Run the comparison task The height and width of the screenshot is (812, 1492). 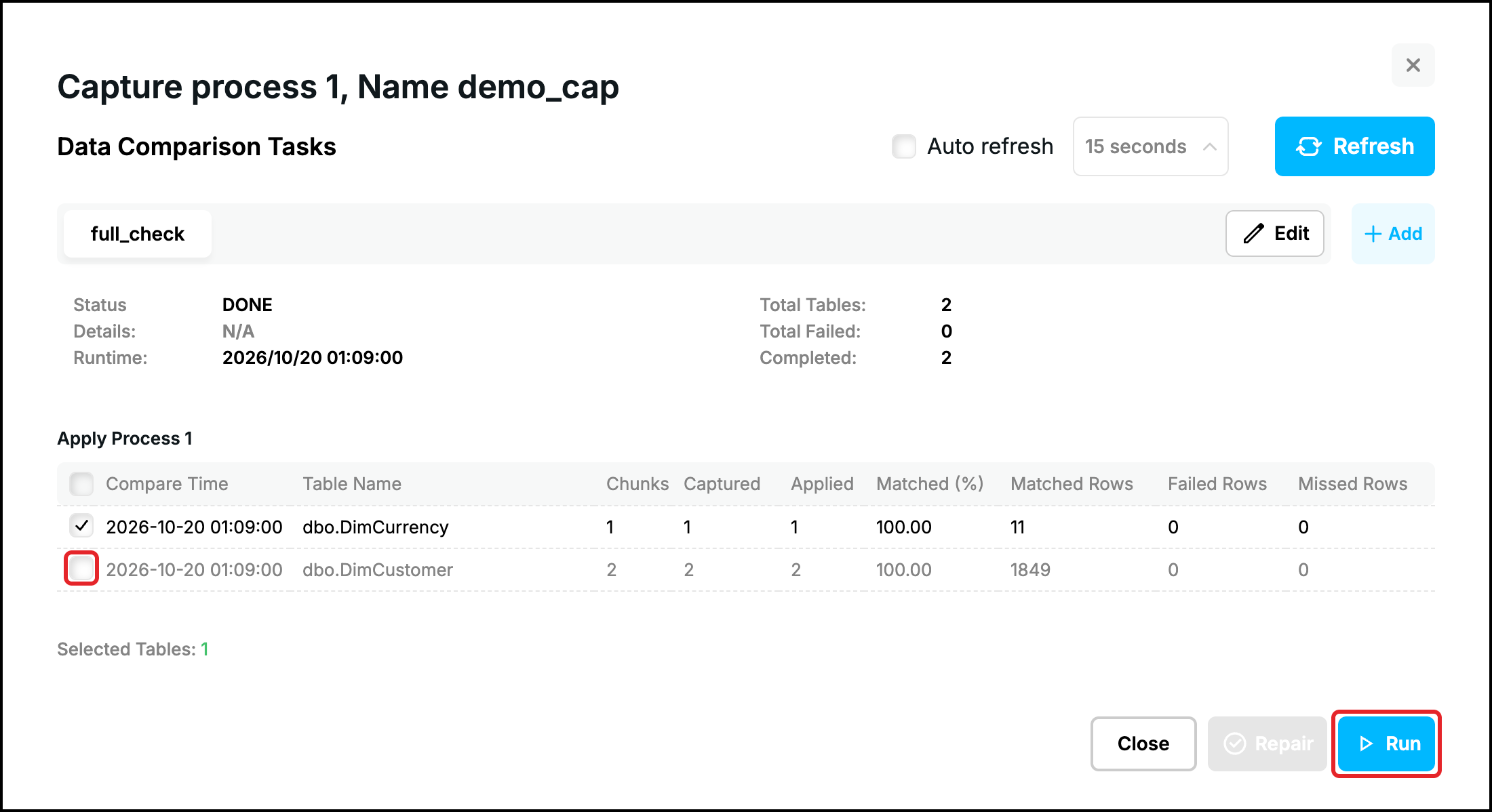click(x=1387, y=744)
